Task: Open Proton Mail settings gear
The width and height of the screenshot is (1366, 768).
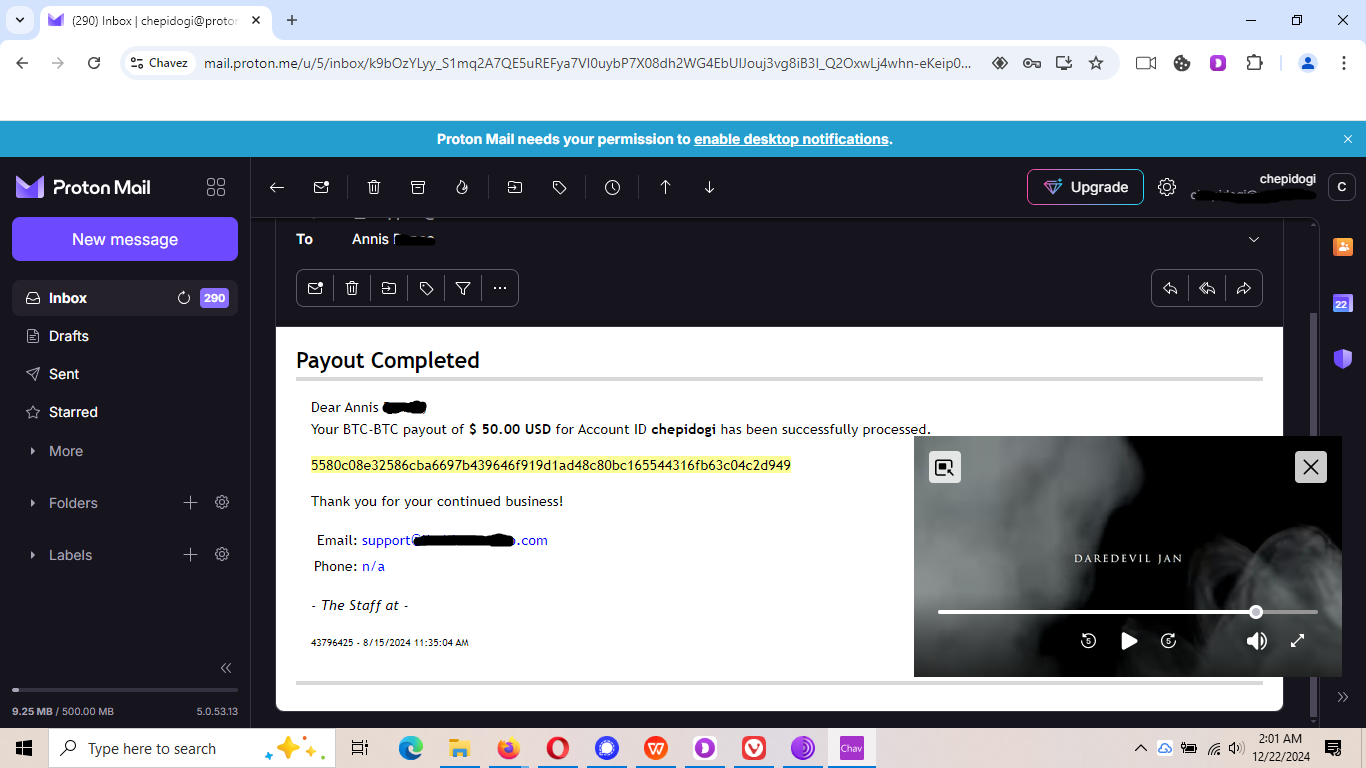Action: click(x=1166, y=187)
